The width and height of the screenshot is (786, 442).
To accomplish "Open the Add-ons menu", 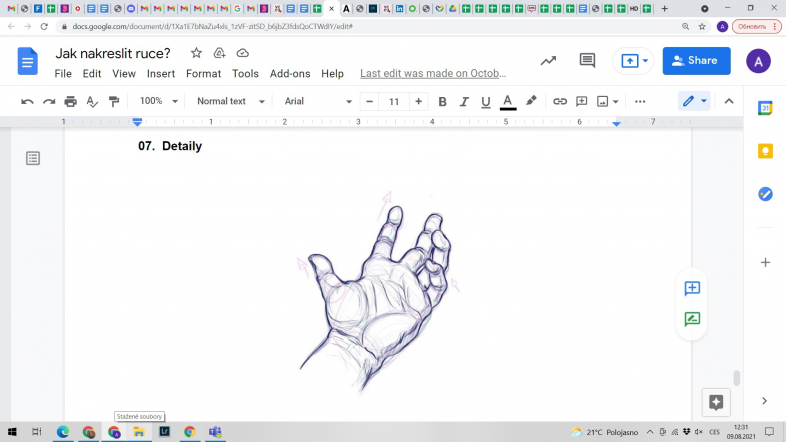I will click(x=290, y=74).
